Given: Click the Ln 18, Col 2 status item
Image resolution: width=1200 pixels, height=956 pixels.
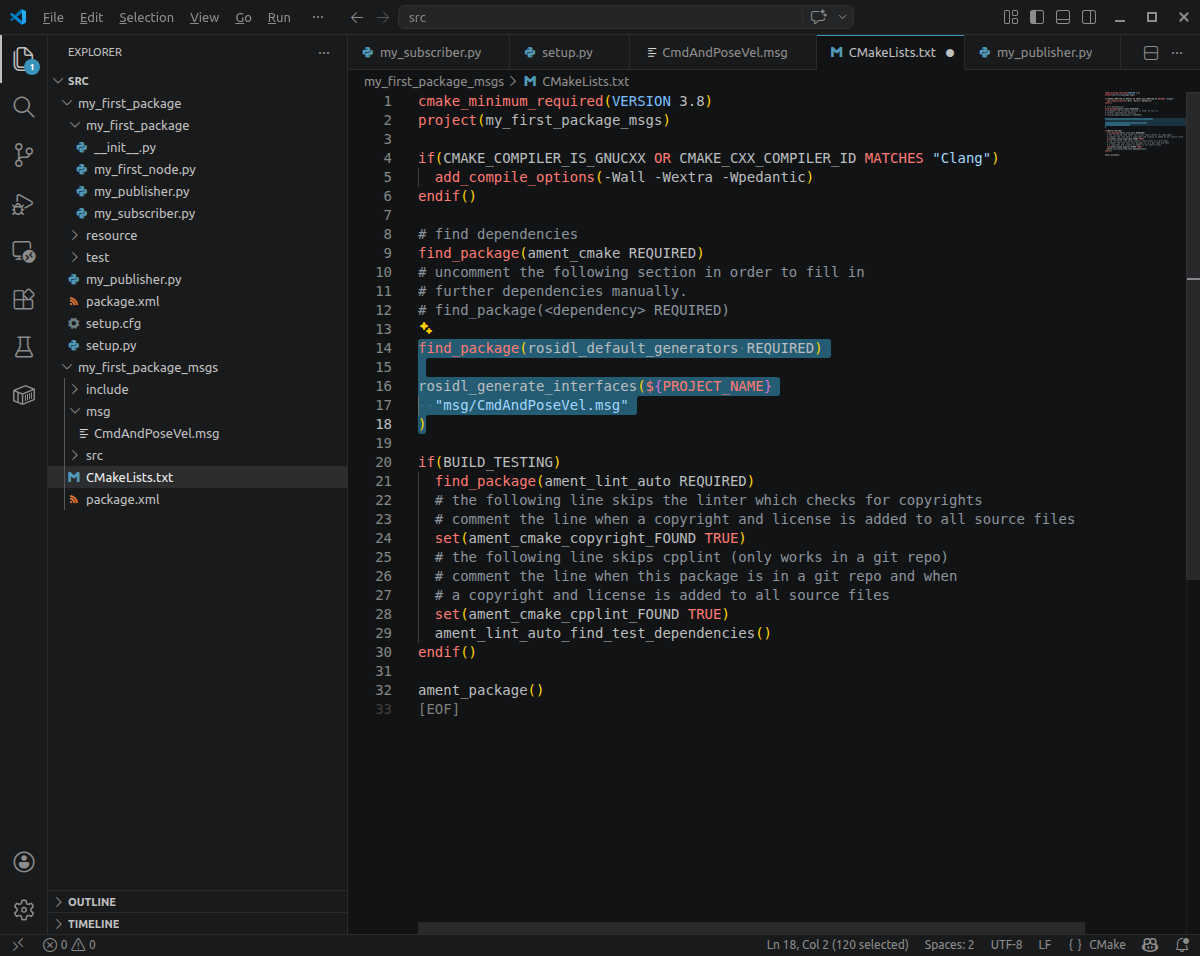Looking at the screenshot, I should click(837, 944).
